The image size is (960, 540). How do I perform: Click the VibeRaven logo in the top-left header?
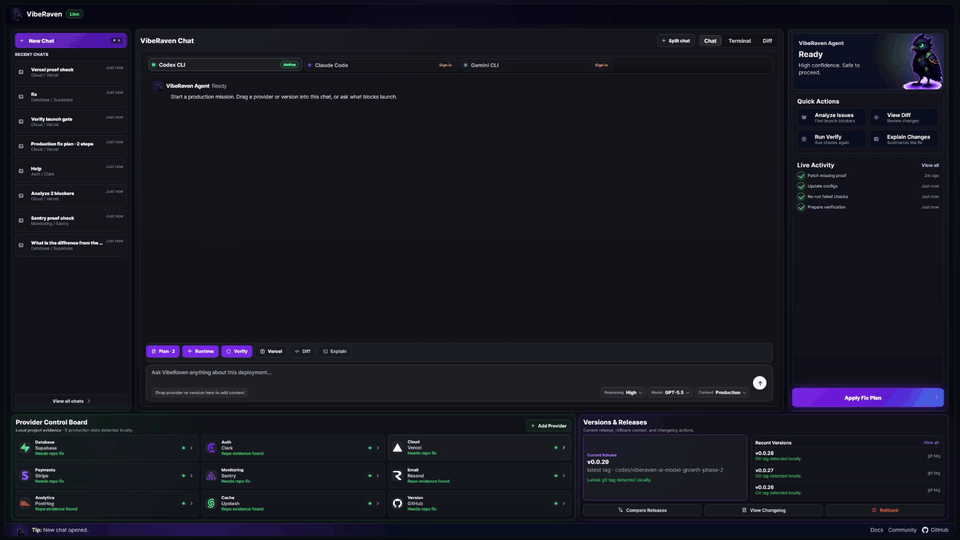click(x=17, y=14)
